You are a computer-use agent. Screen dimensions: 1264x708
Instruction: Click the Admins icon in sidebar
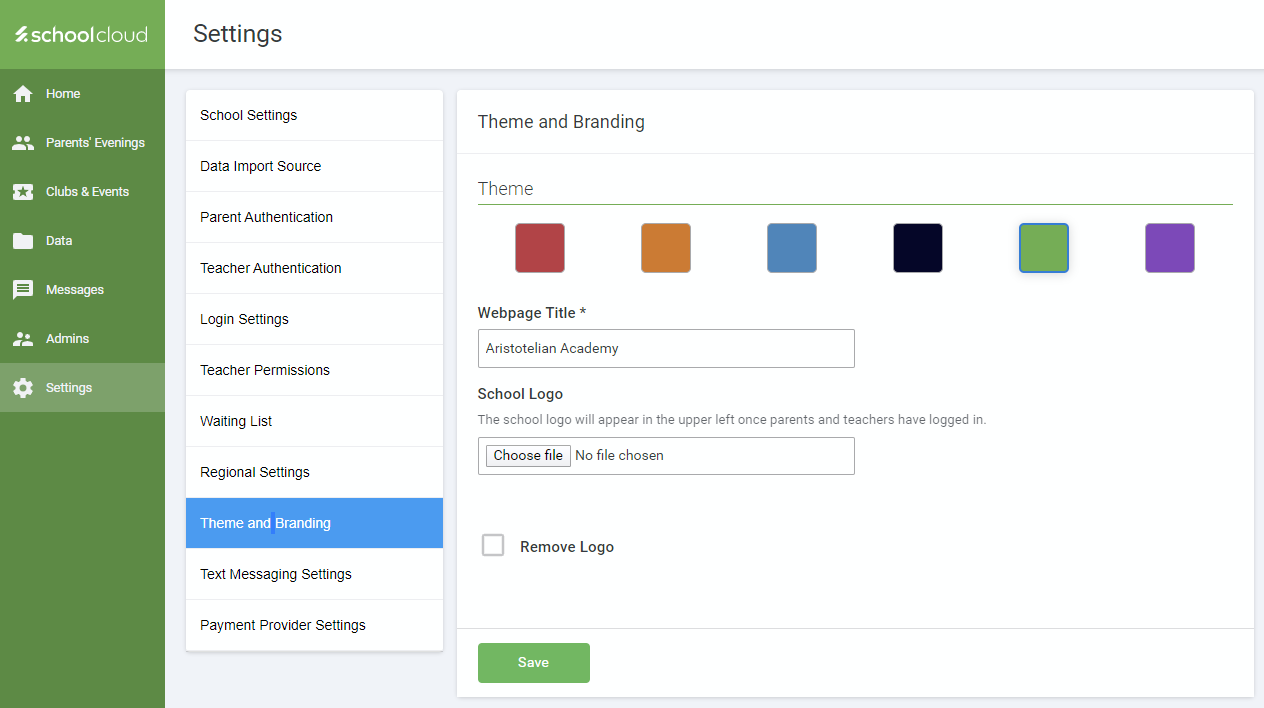(23, 339)
